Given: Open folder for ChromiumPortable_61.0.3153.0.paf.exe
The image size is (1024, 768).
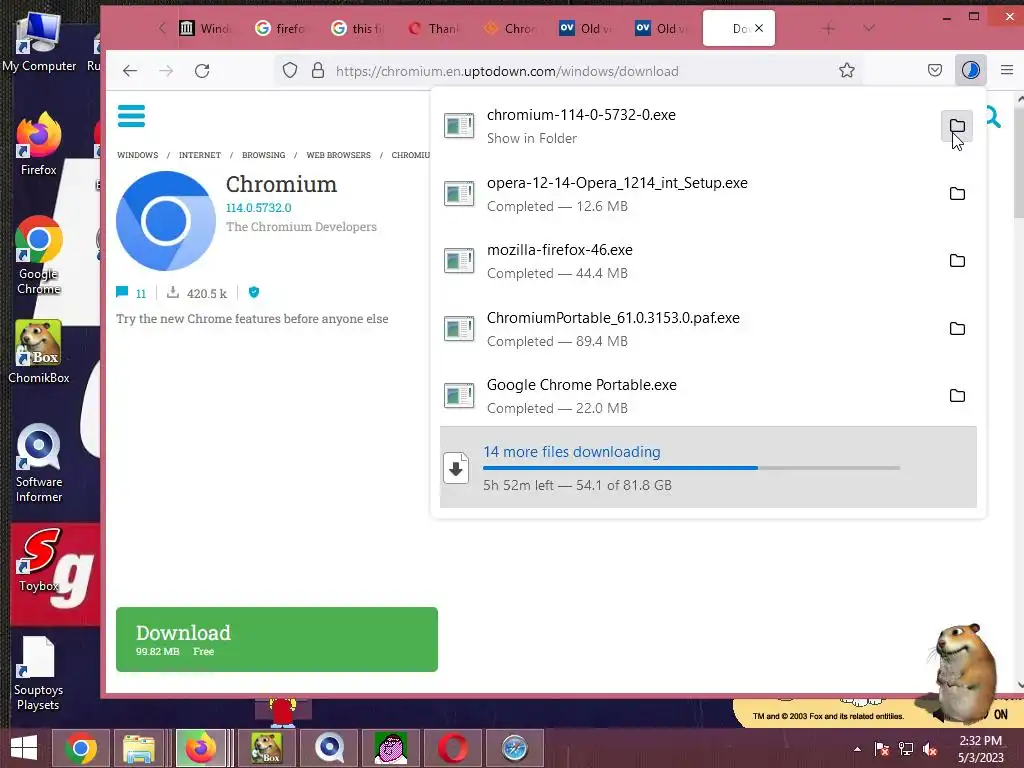Looking at the screenshot, I should (957, 328).
